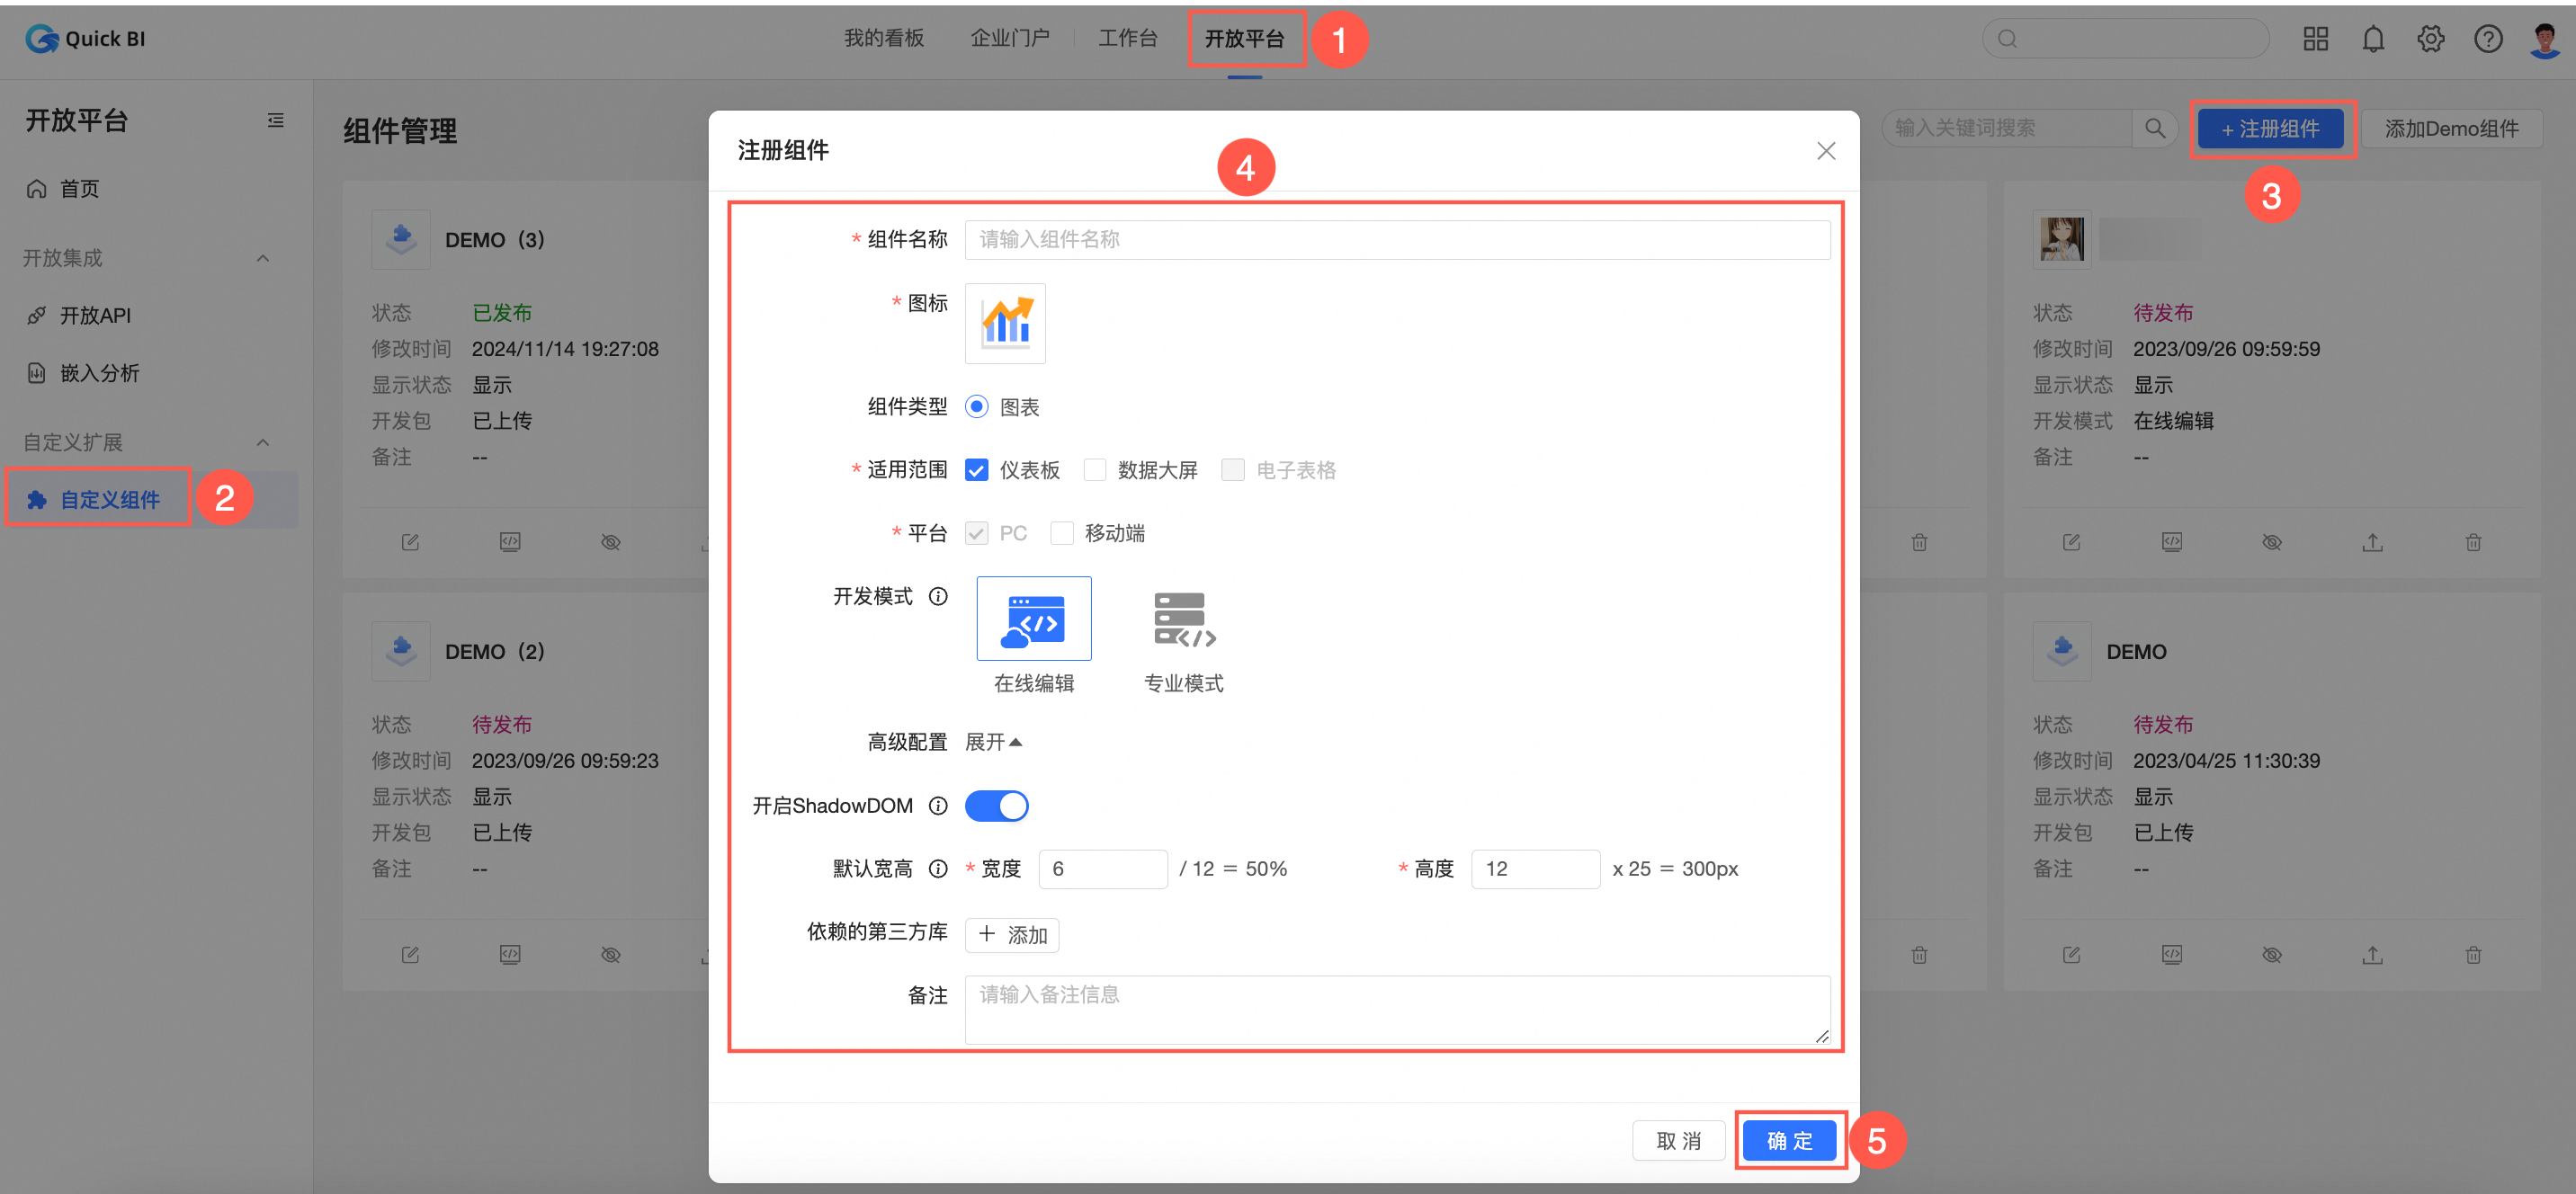Open the 工作台 menu item
This screenshot has height=1194, width=2576.
click(x=1128, y=38)
